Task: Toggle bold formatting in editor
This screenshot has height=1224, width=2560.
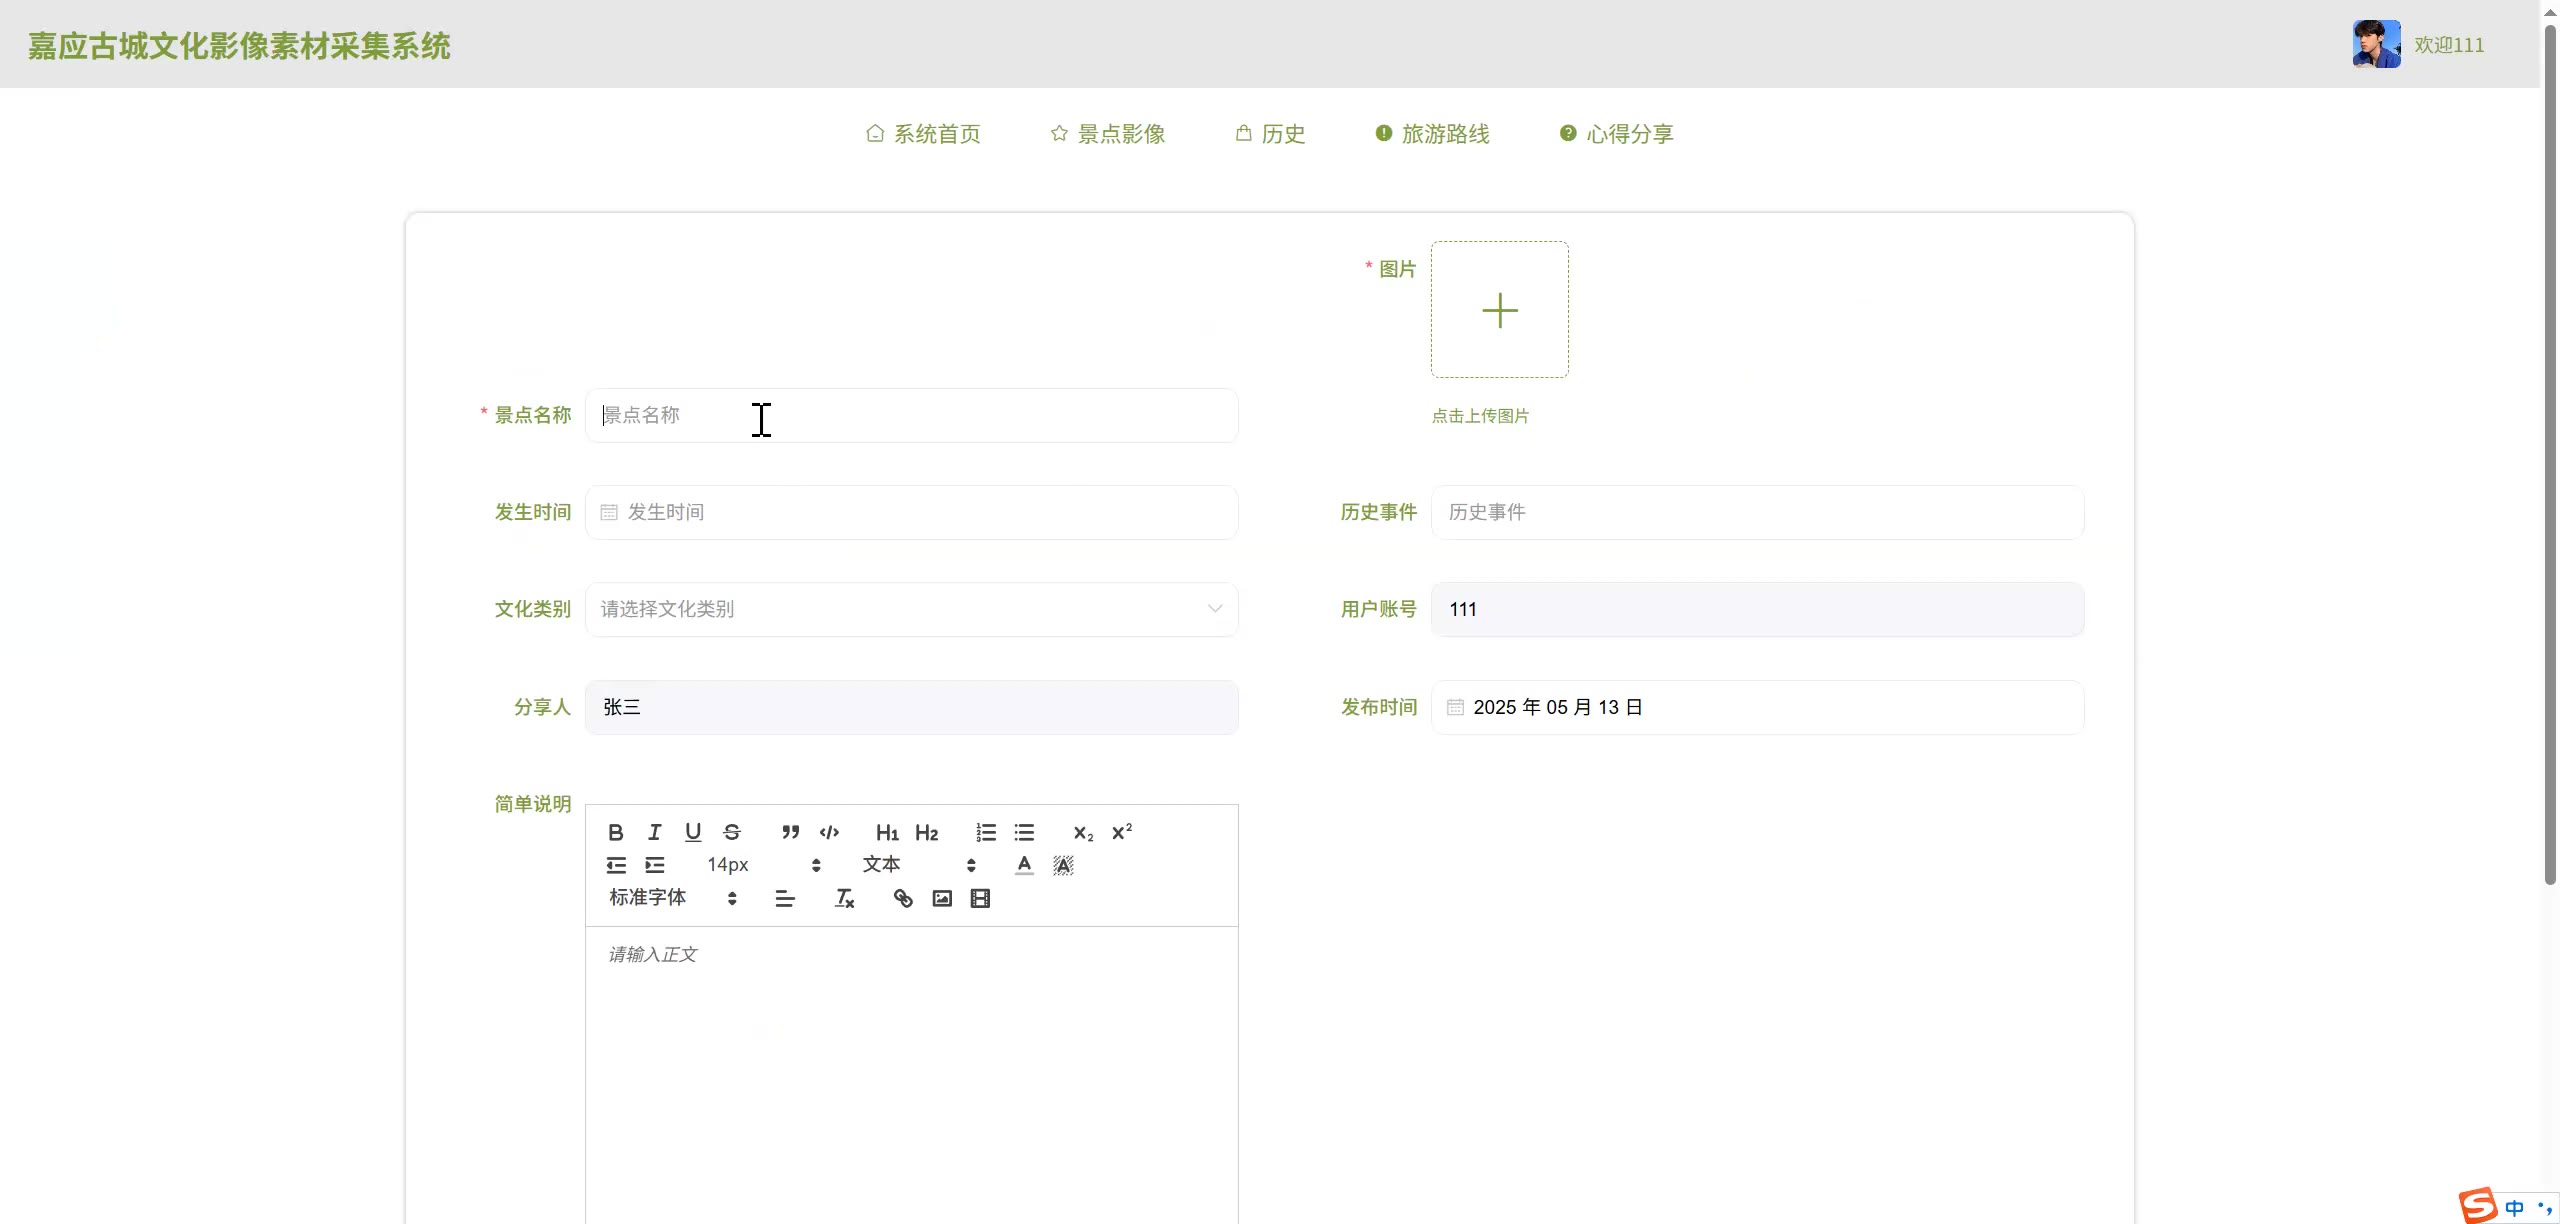Action: tap(616, 832)
